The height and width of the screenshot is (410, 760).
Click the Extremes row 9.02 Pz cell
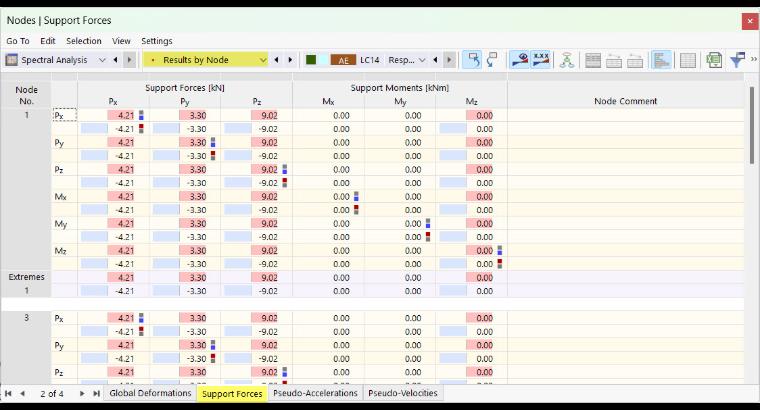(256, 278)
